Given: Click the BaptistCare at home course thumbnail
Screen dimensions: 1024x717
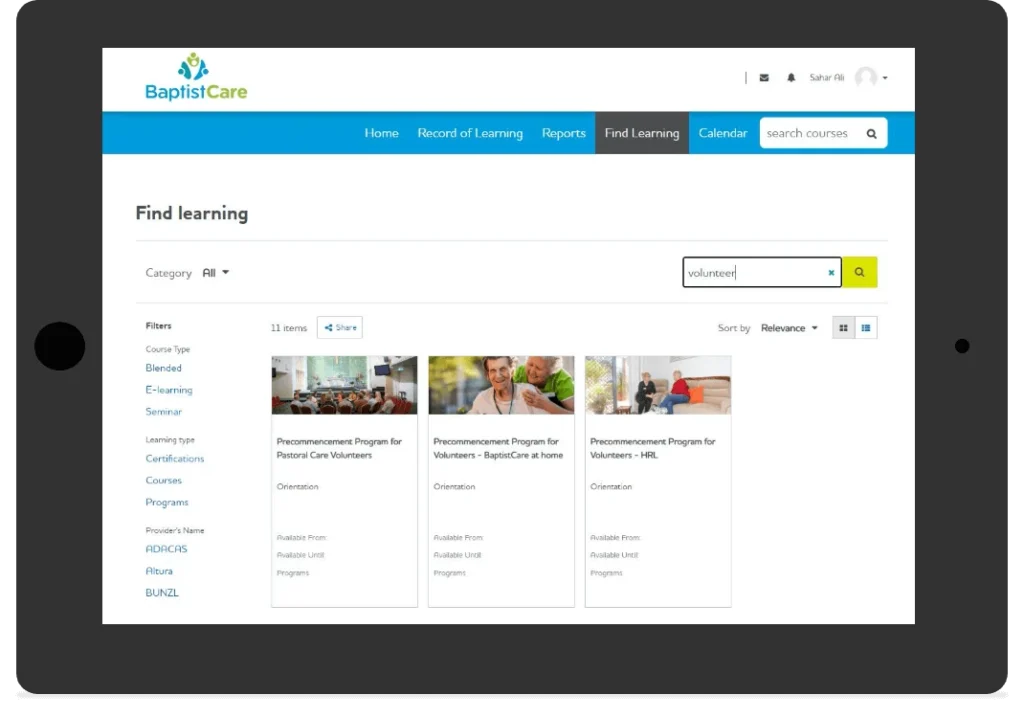Looking at the screenshot, I should [500, 384].
